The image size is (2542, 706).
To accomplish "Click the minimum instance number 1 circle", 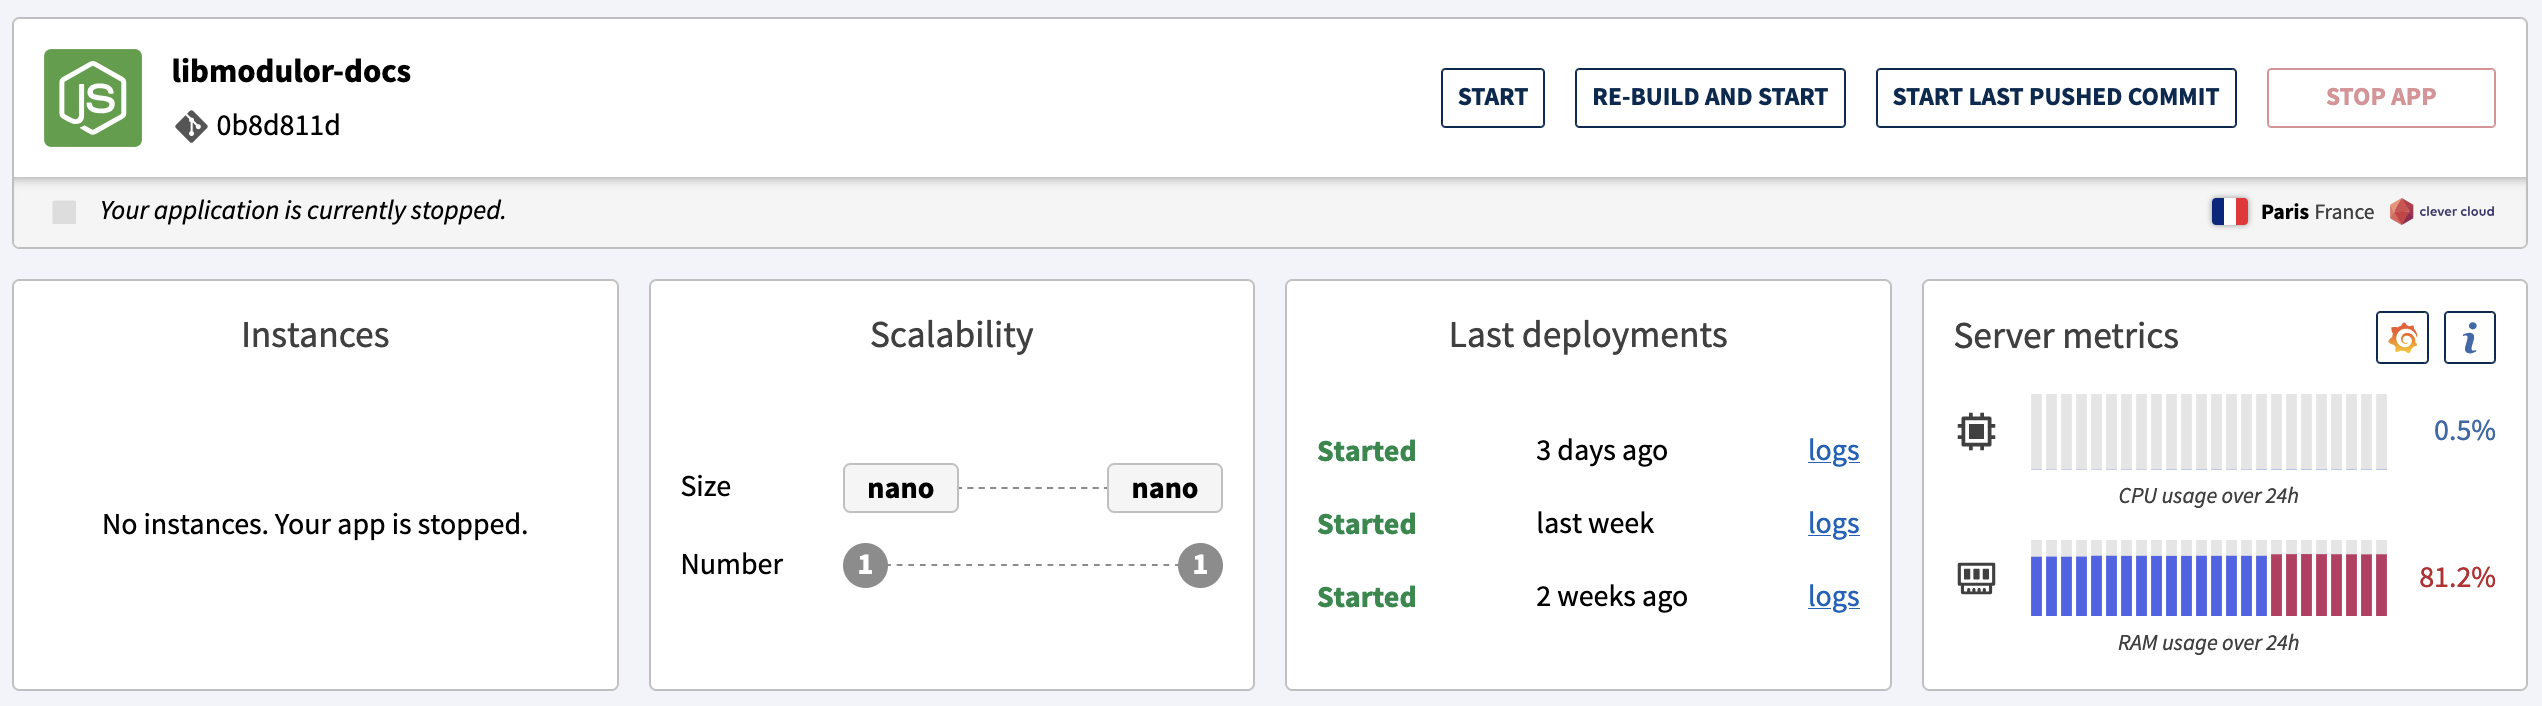I will [x=865, y=566].
